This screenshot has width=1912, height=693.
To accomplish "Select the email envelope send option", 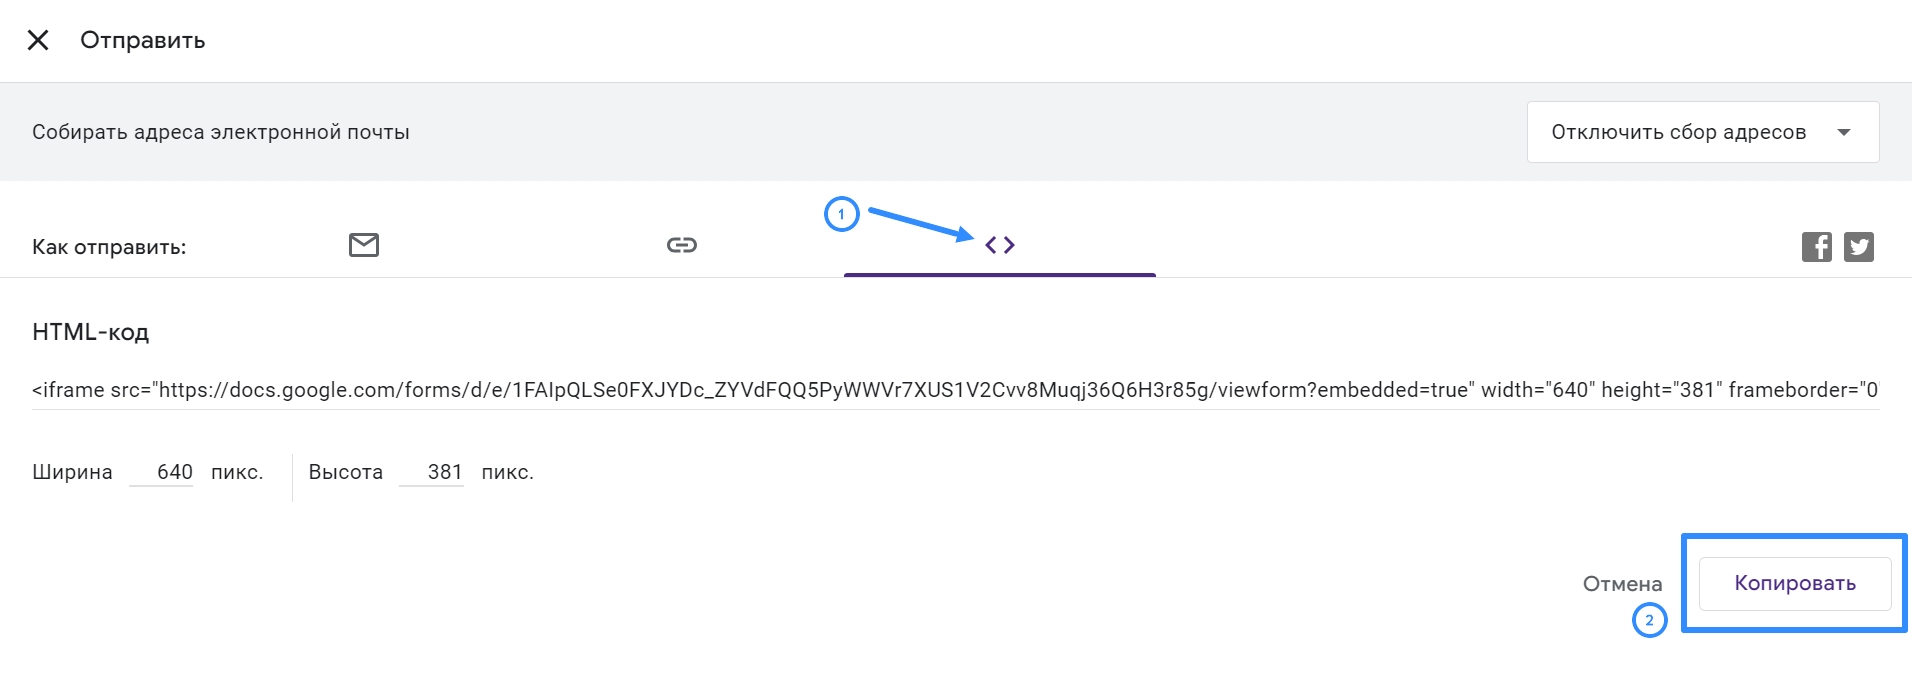I will click(x=363, y=245).
